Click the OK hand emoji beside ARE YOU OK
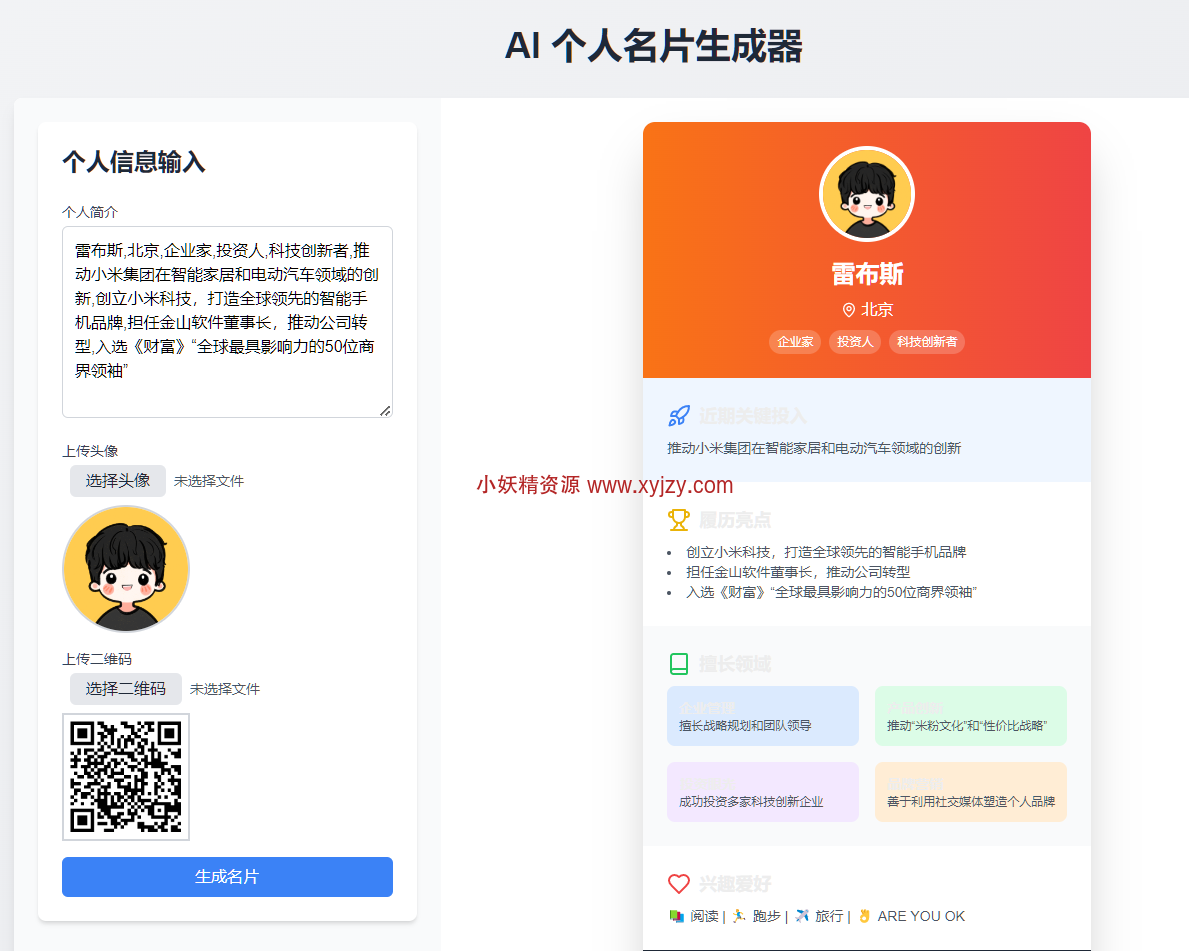1189x951 pixels. point(864,916)
